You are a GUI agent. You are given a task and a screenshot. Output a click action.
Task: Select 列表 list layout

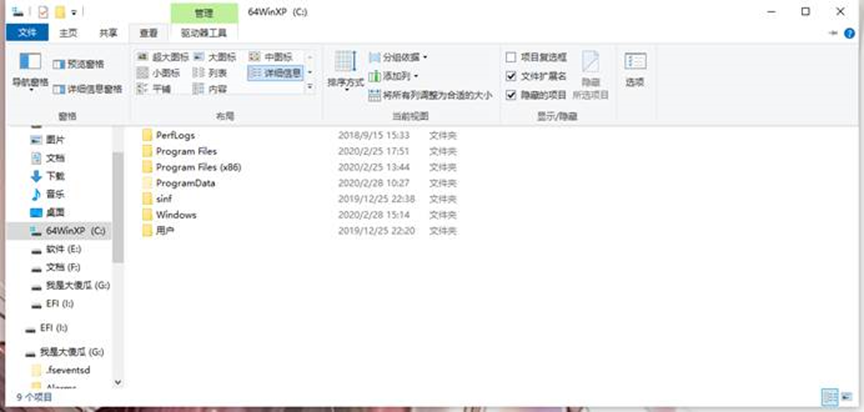click(x=210, y=73)
